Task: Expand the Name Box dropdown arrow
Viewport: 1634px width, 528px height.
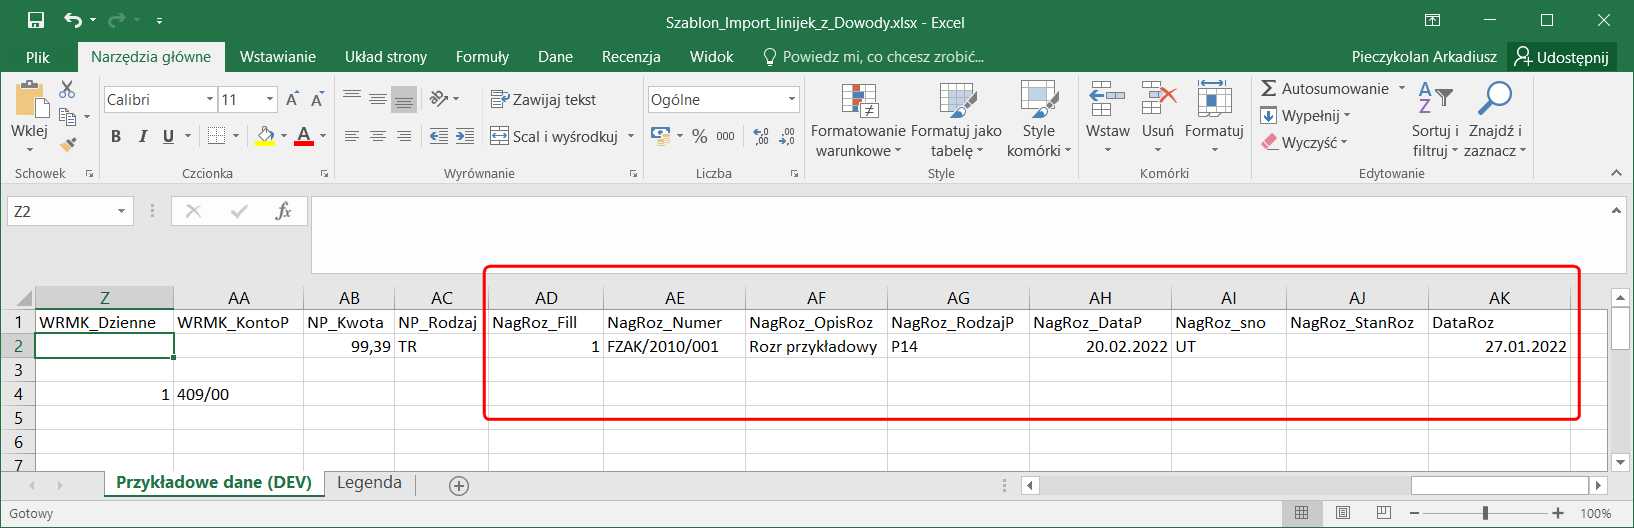Action: (x=121, y=211)
